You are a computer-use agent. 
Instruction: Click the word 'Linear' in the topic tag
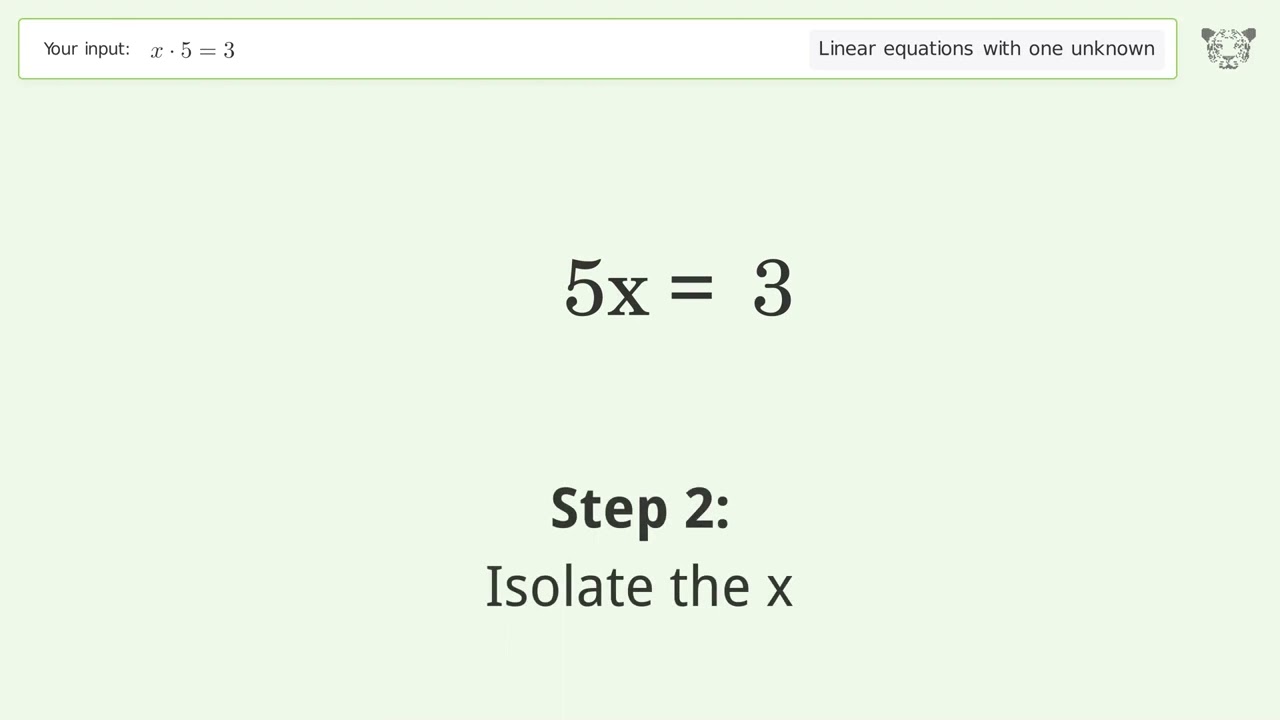(846, 49)
